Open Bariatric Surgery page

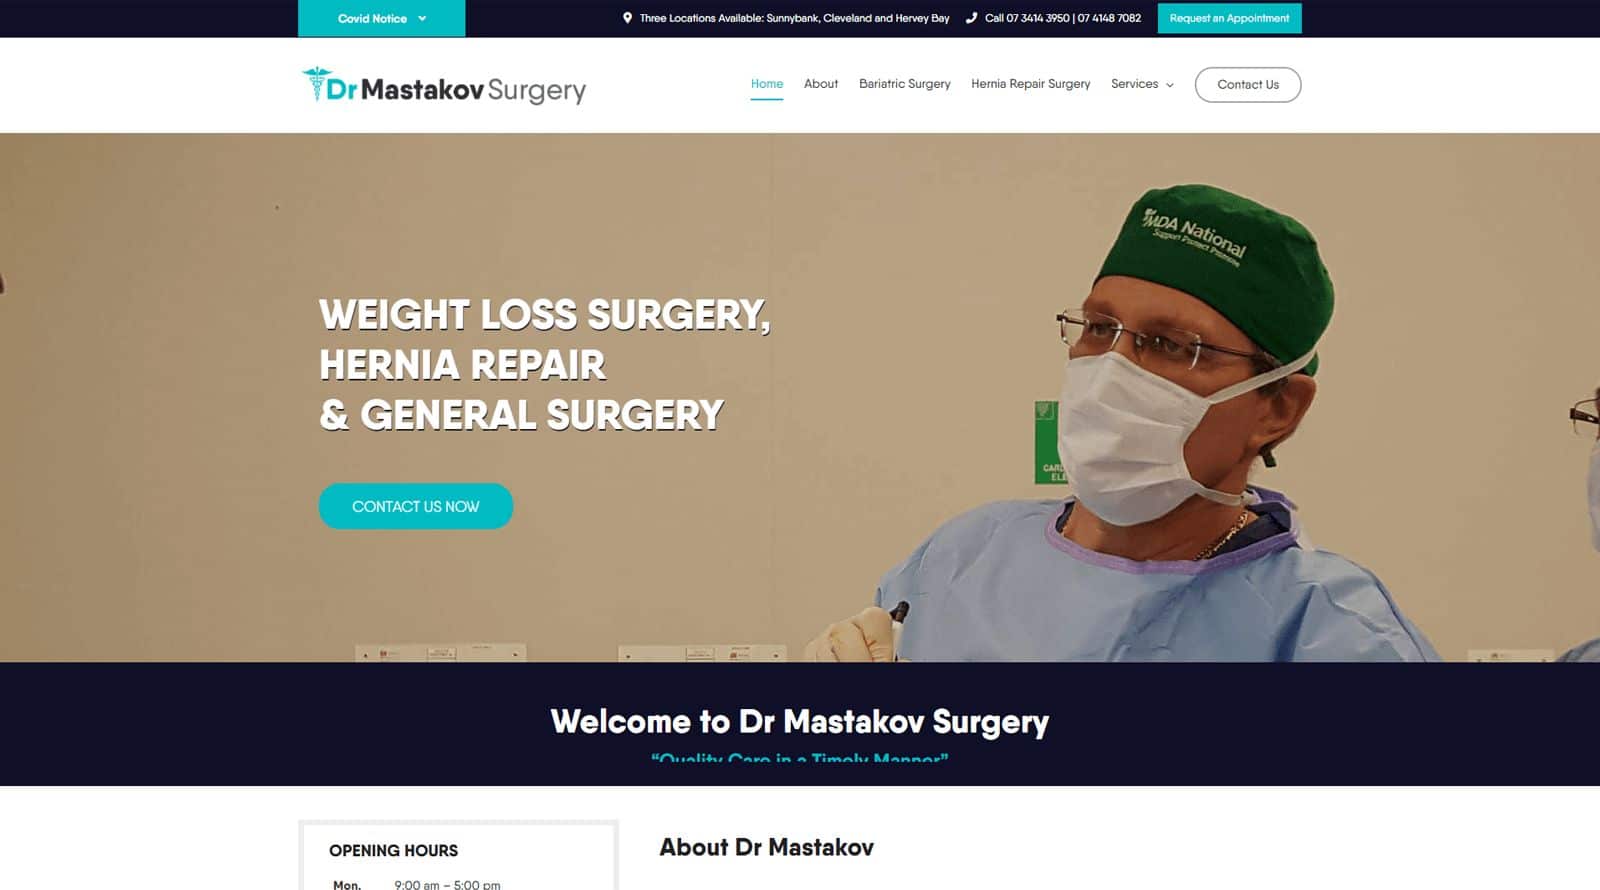(x=905, y=84)
